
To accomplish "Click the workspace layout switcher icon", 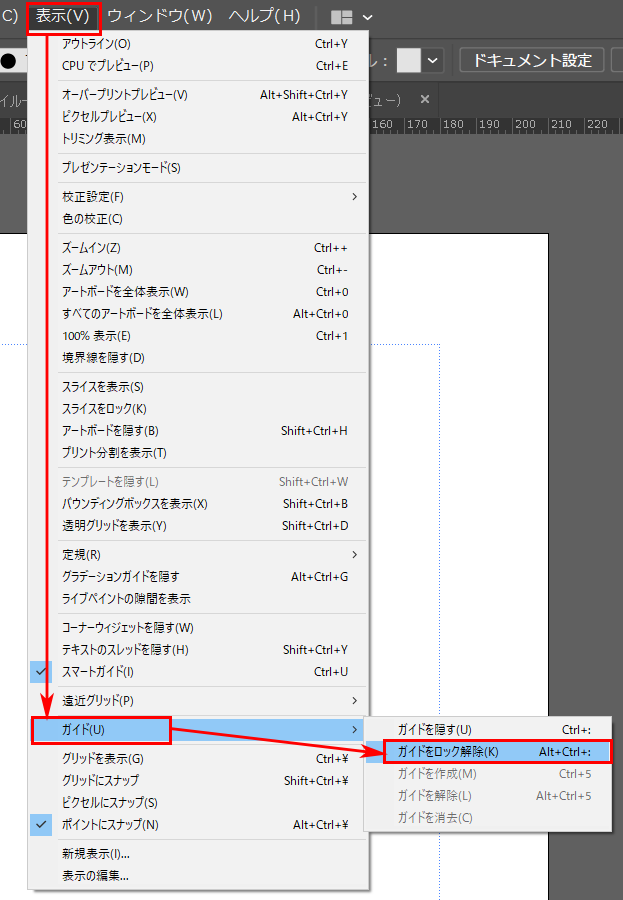I will click(342, 17).
